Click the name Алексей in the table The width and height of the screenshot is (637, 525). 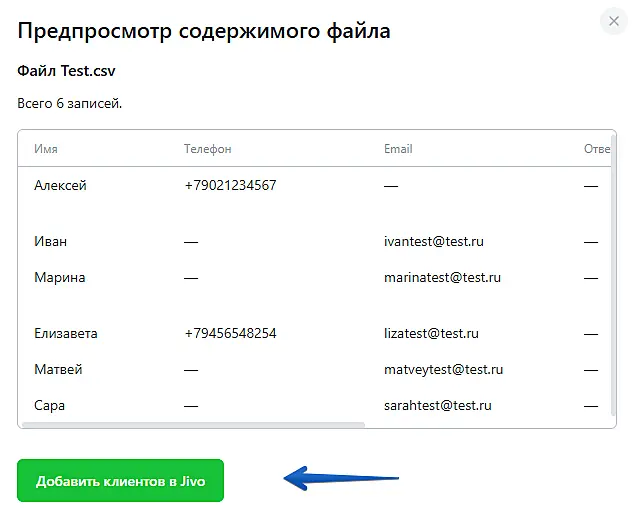(60, 185)
